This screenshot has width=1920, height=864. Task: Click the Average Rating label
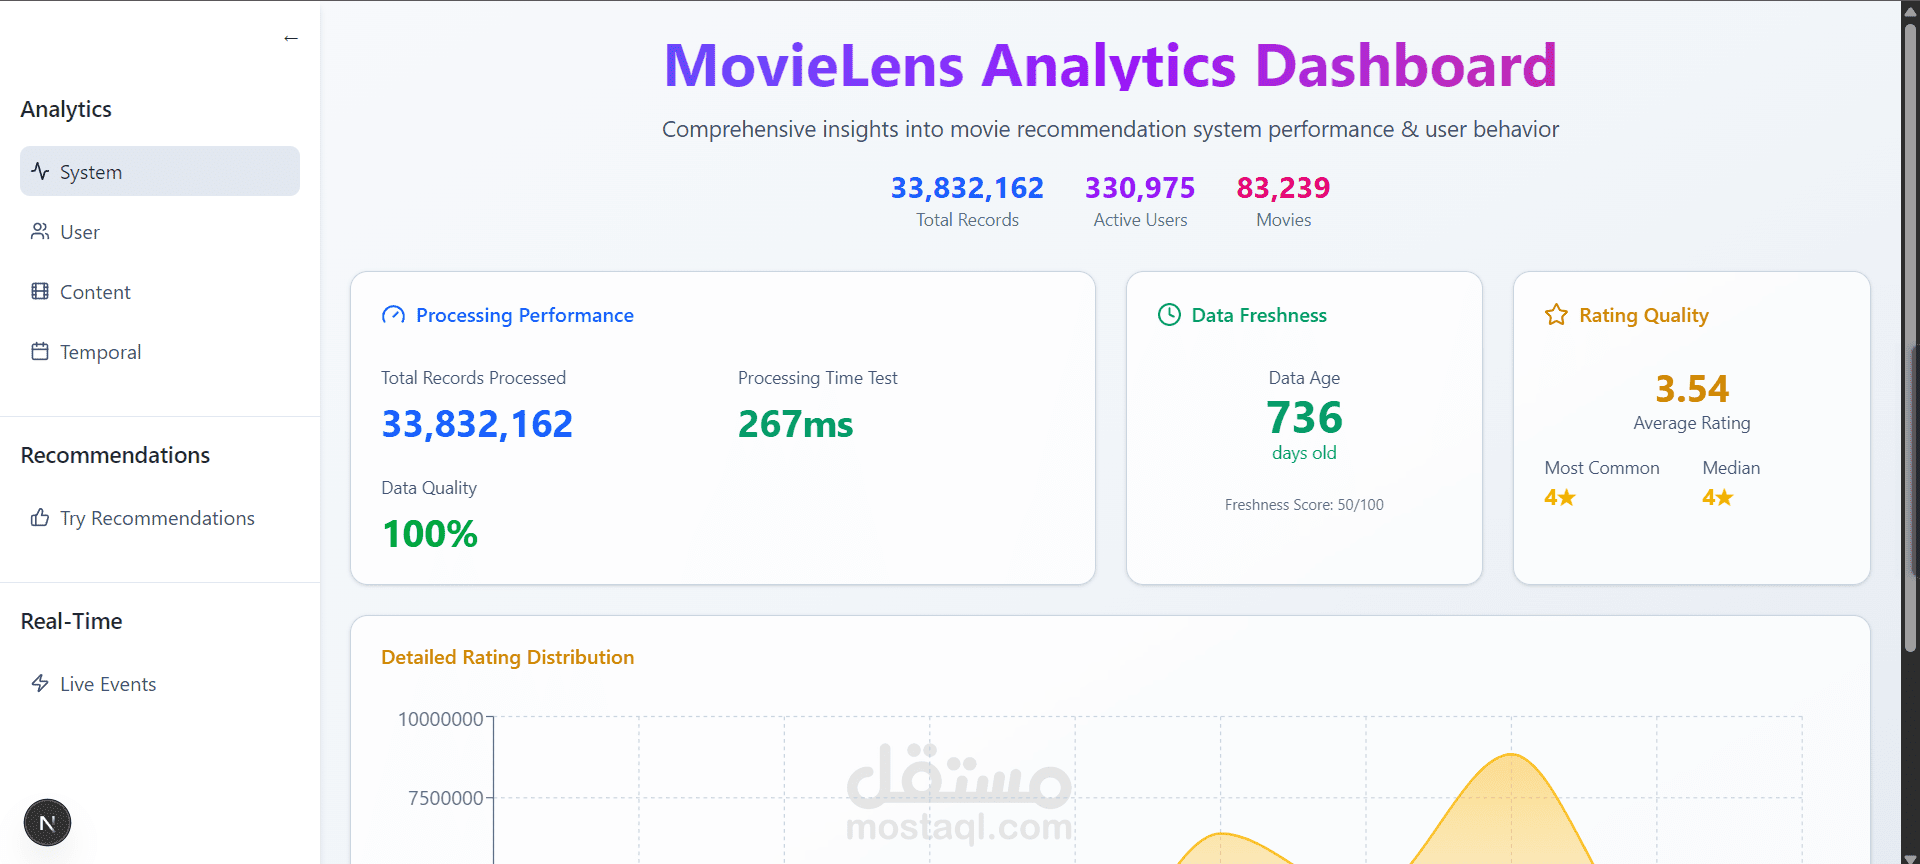(1692, 423)
